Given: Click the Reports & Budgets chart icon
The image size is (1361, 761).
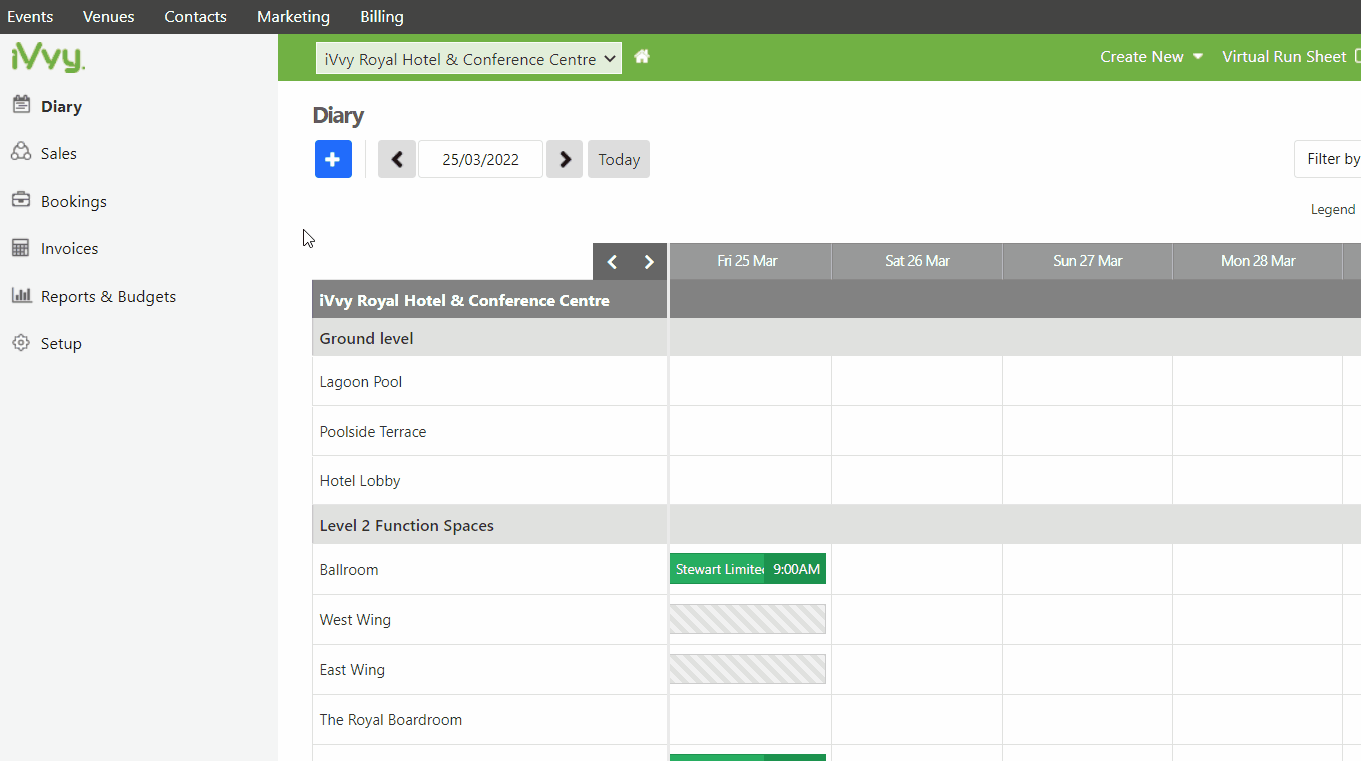Looking at the screenshot, I should click(21, 295).
